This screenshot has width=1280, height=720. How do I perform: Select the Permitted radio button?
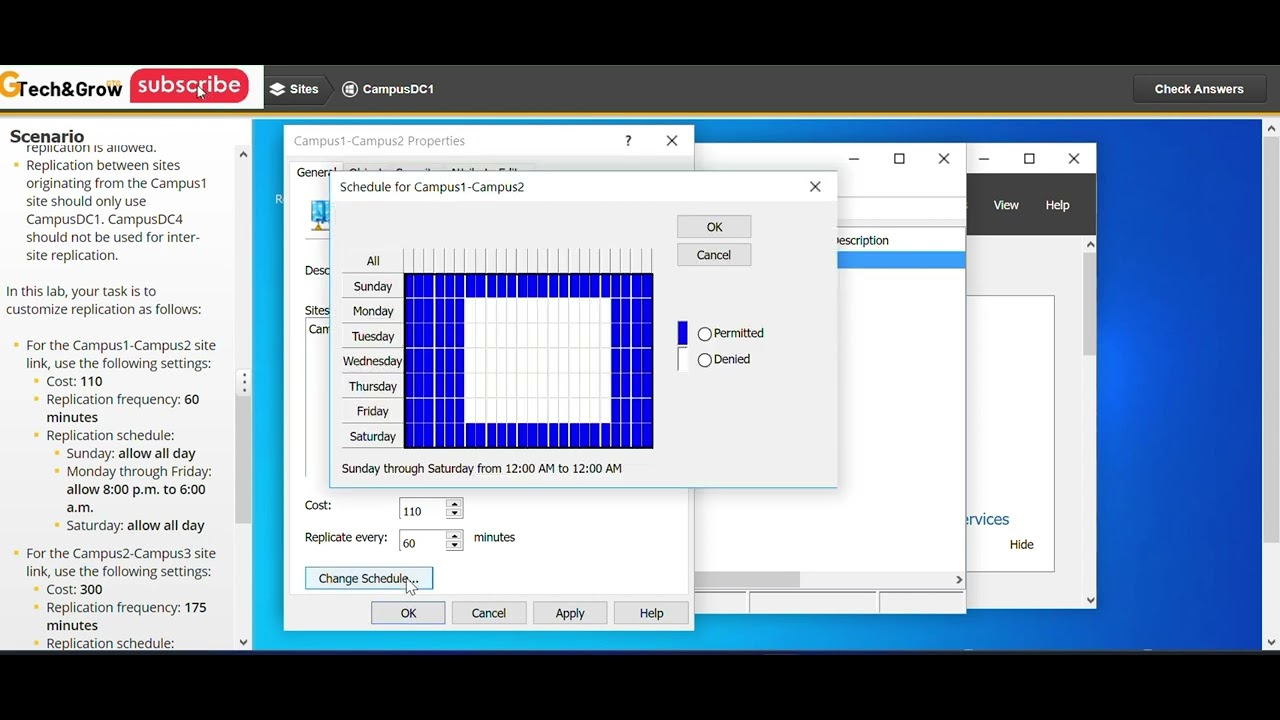pos(705,334)
